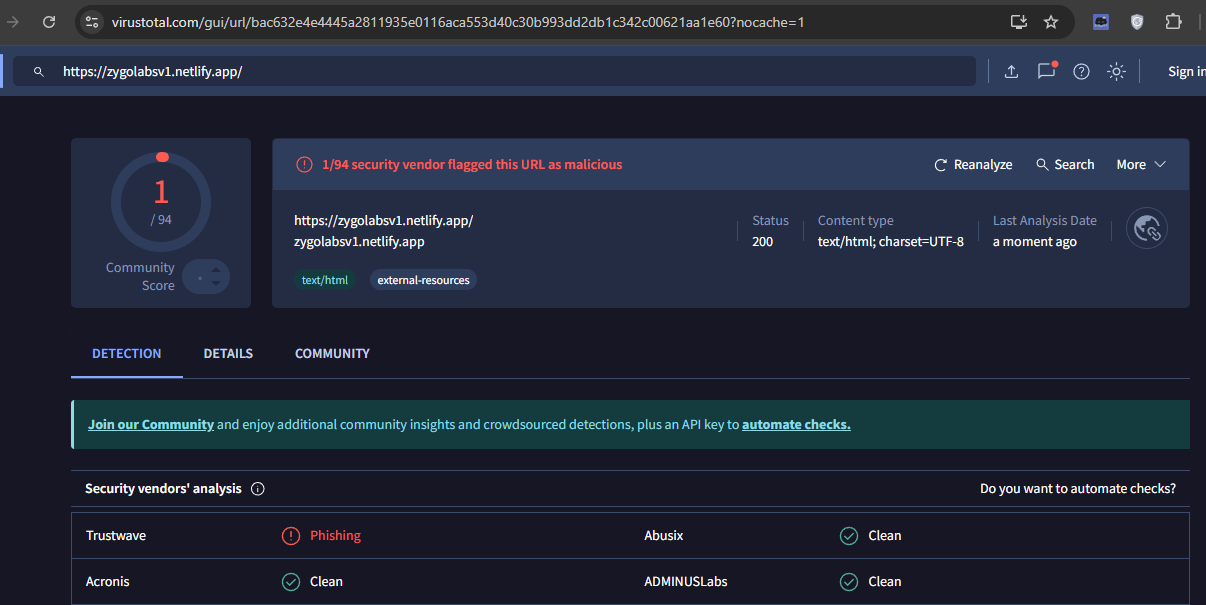The width and height of the screenshot is (1206, 605).
Task: Click the Reanalyze button
Action: pos(973,165)
